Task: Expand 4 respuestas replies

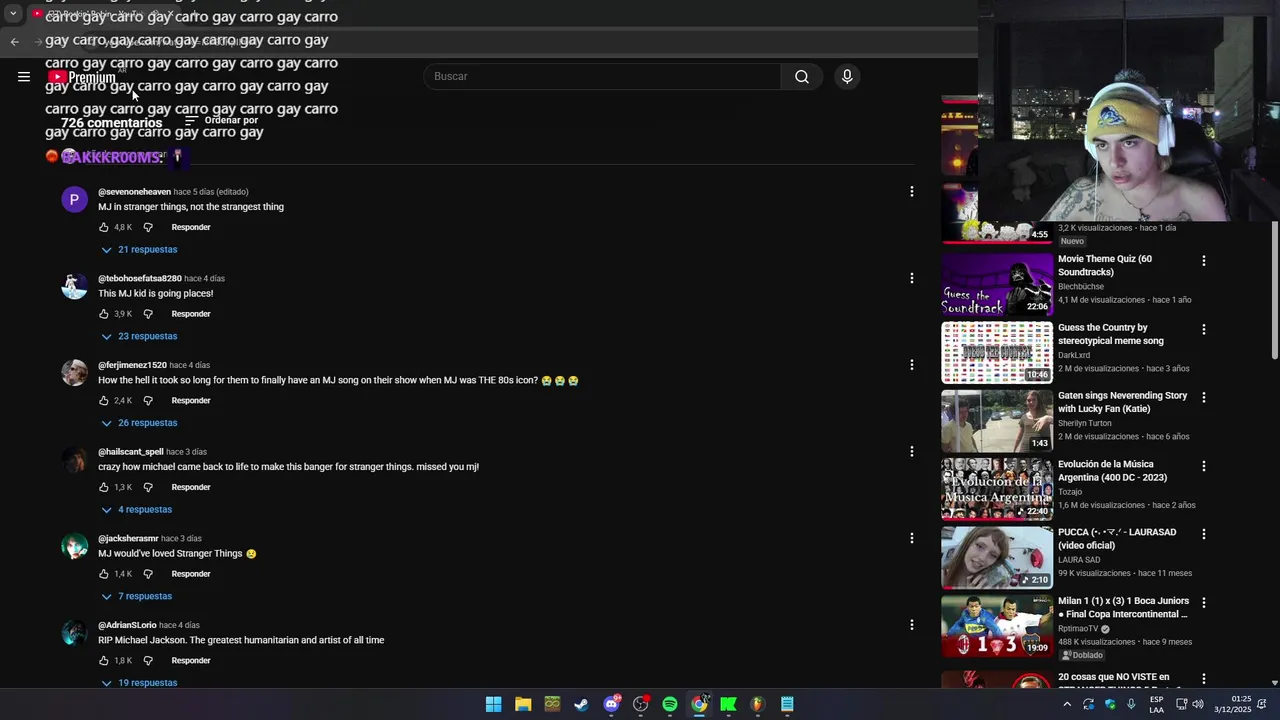Action: 136,509
